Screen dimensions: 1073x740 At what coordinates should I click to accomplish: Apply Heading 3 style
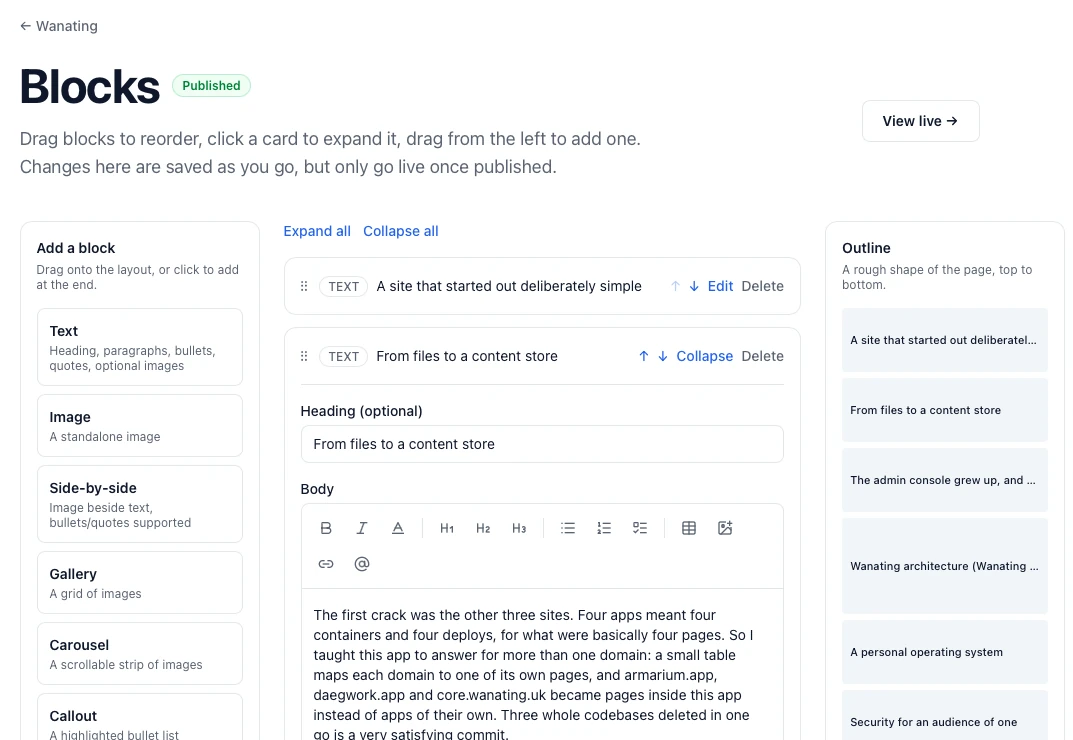point(519,528)
